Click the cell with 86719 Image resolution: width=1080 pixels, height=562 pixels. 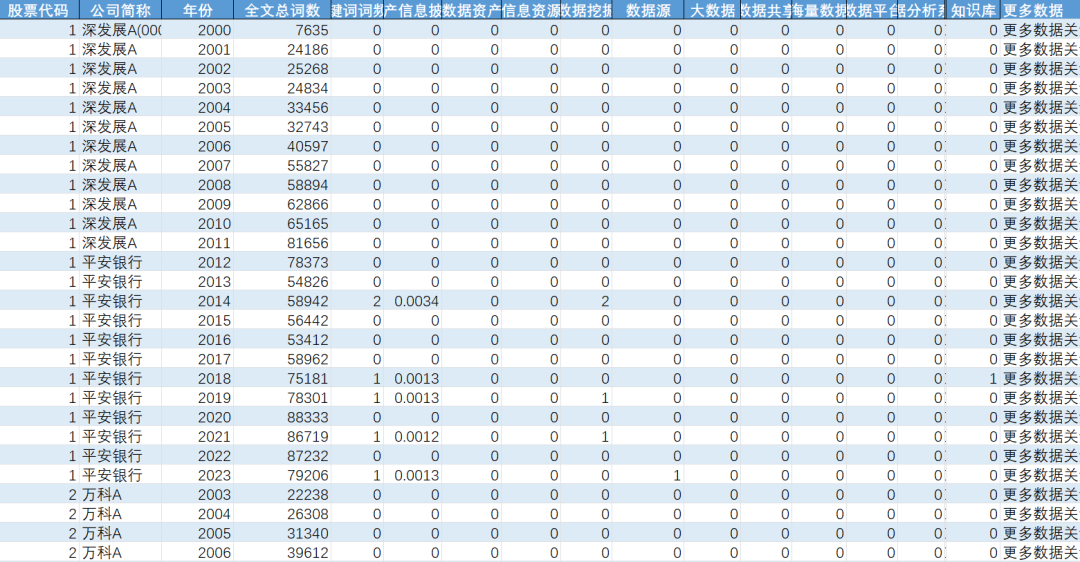(x=282, y=437)
